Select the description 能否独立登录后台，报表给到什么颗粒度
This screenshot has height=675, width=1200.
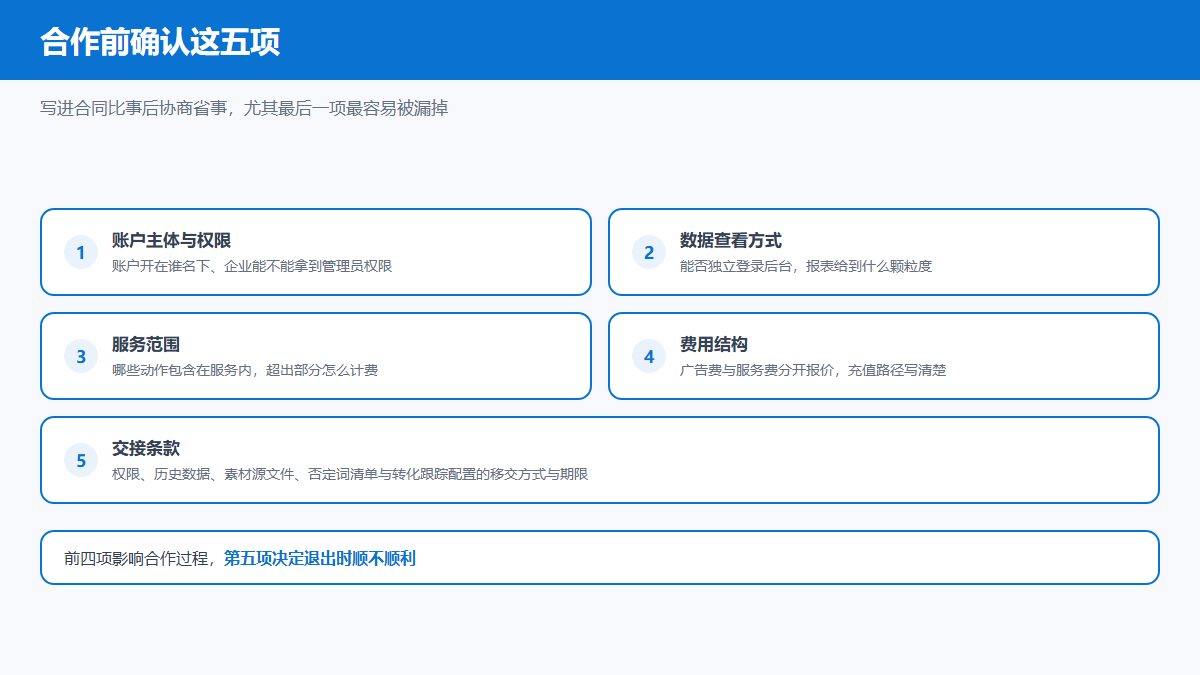[806, 266]
